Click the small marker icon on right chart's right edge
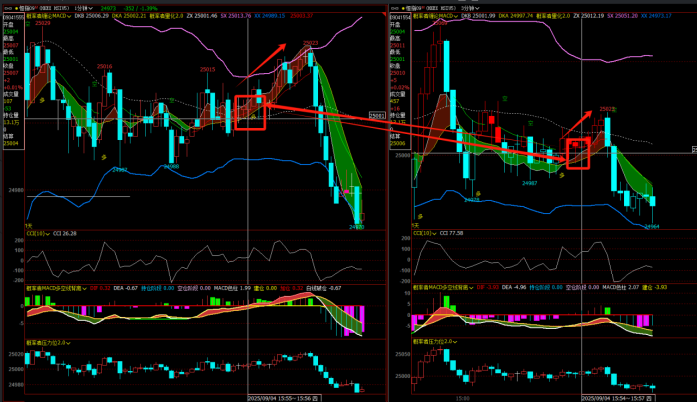697x402 pixels. pyautogui.click(x=693, y=149)
